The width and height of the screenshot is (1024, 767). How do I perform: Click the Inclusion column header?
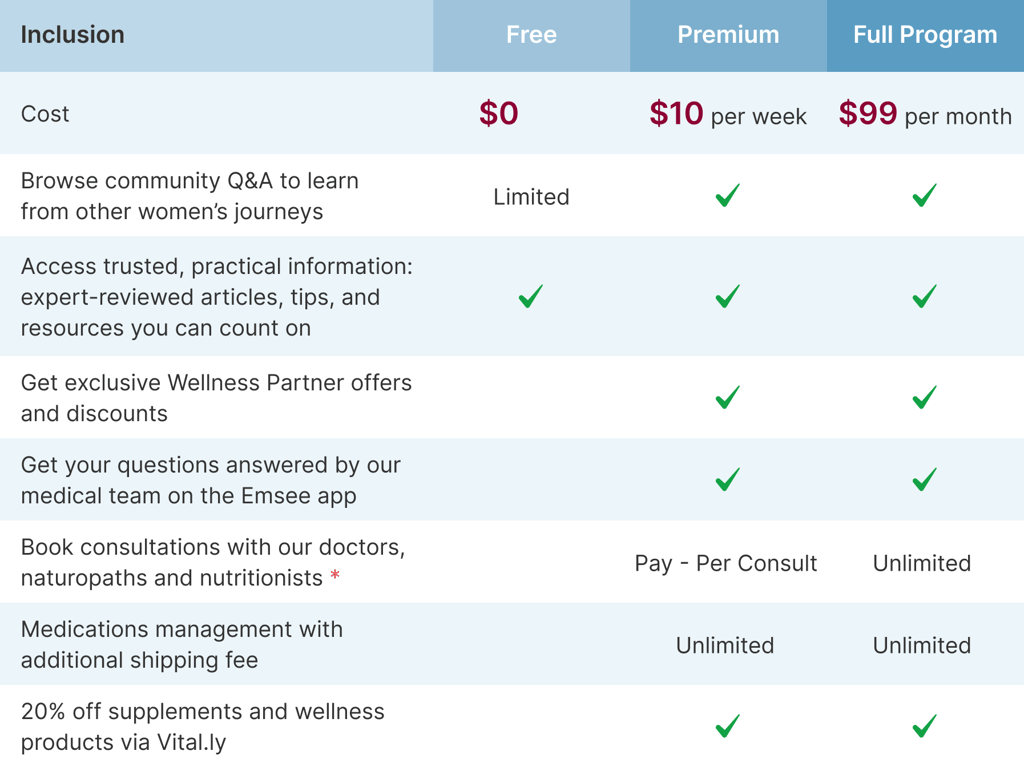(x=73, y=35)
